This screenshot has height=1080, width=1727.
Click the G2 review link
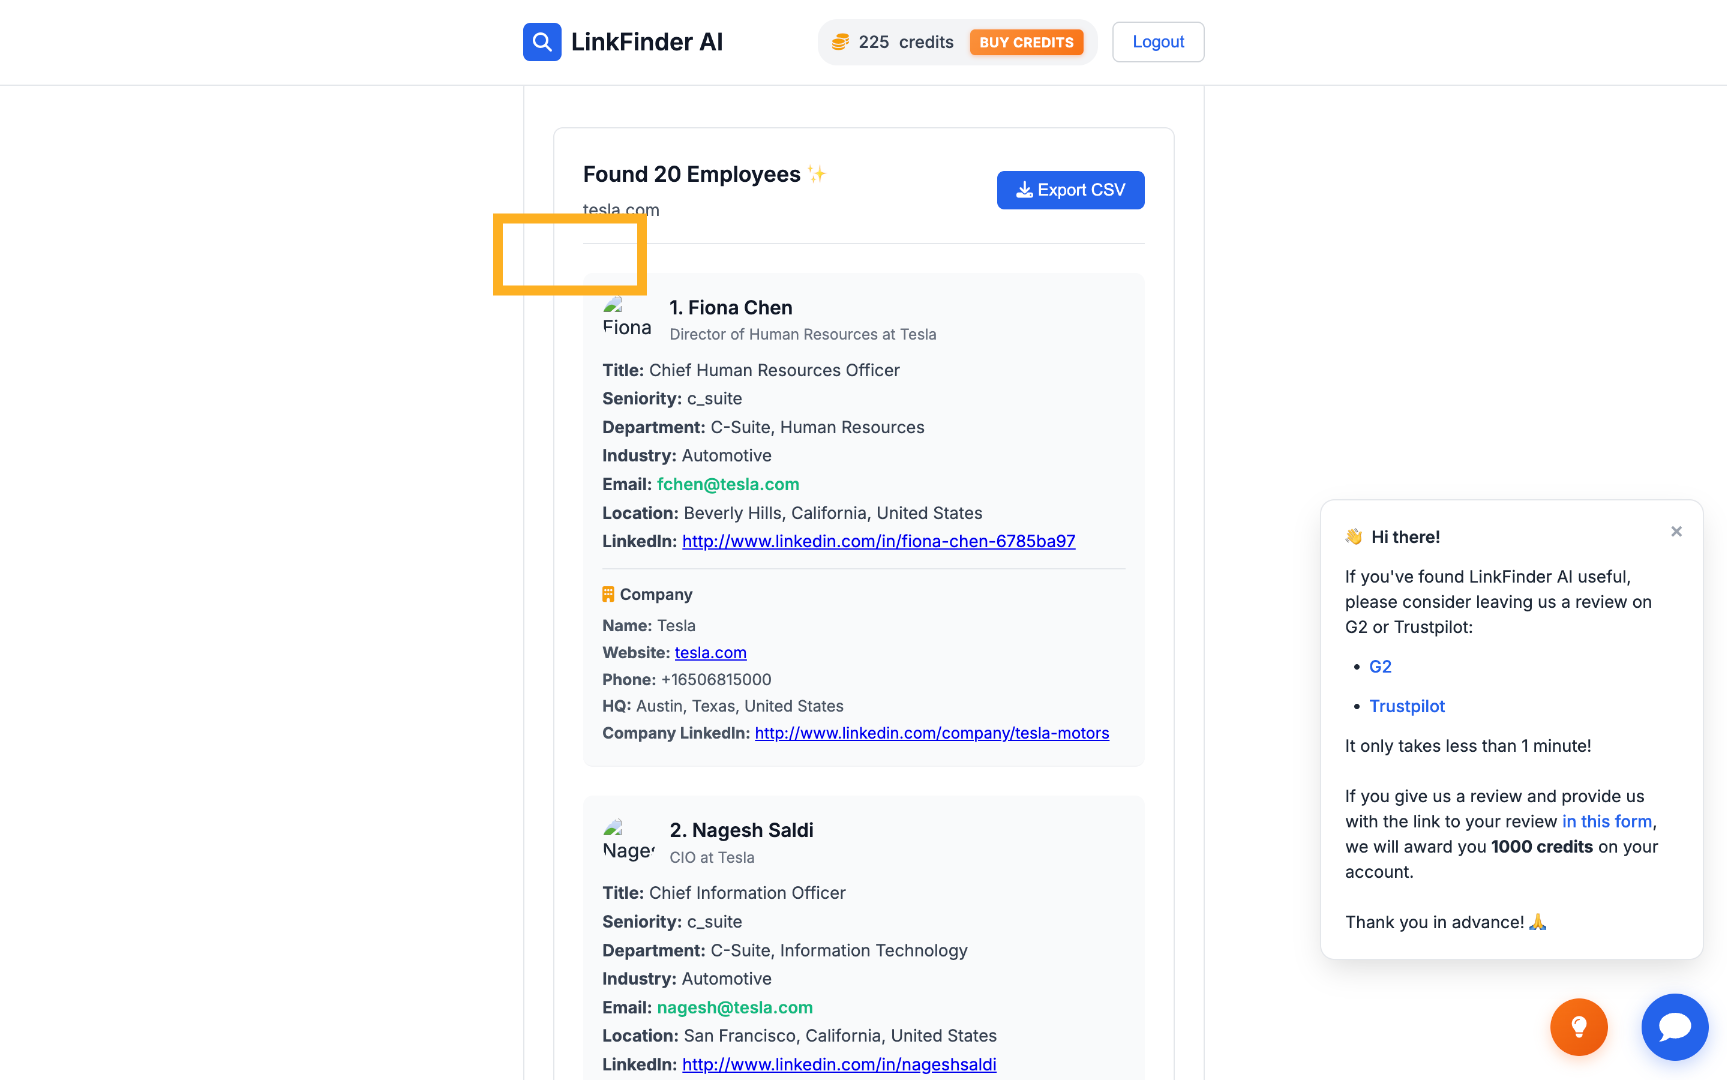point(1380,666)
